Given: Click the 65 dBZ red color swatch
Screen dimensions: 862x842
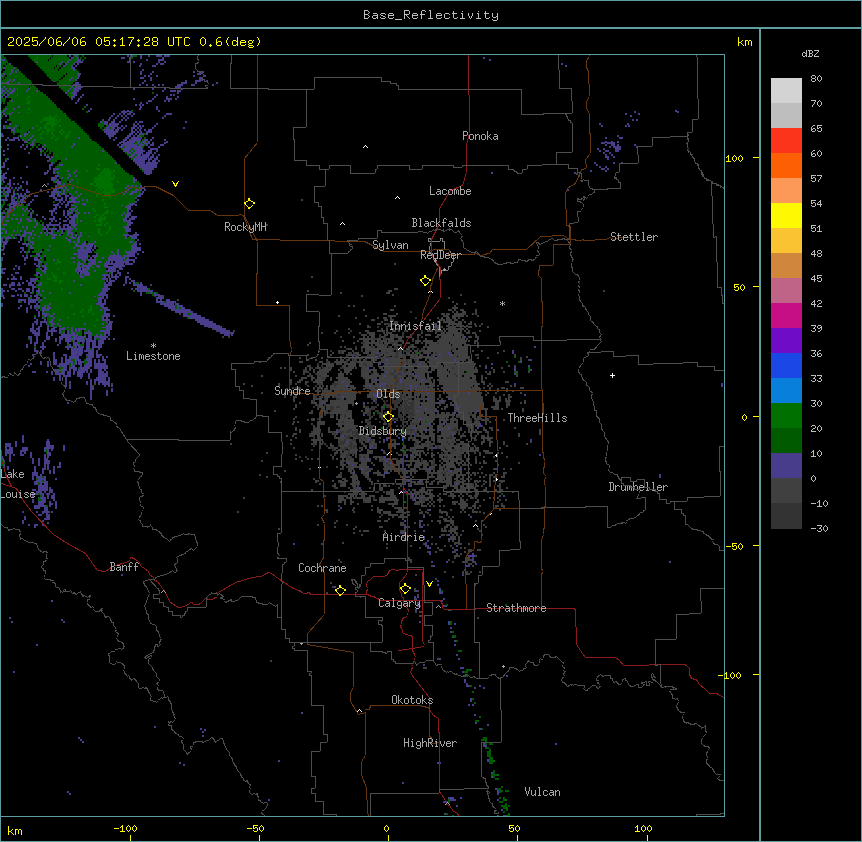Looking at the screenshot, I should point(786,141).
